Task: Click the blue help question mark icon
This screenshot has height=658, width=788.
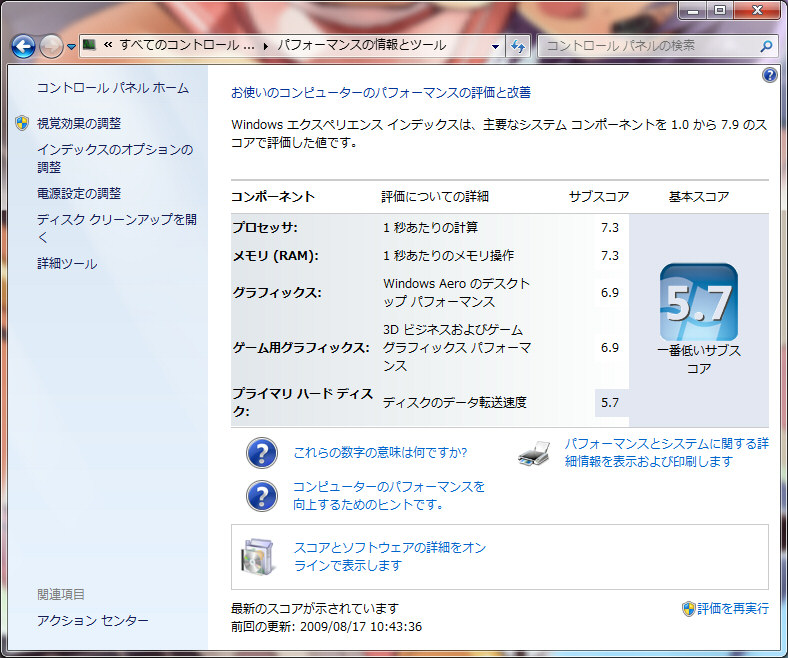Action: tap(769, 75)
